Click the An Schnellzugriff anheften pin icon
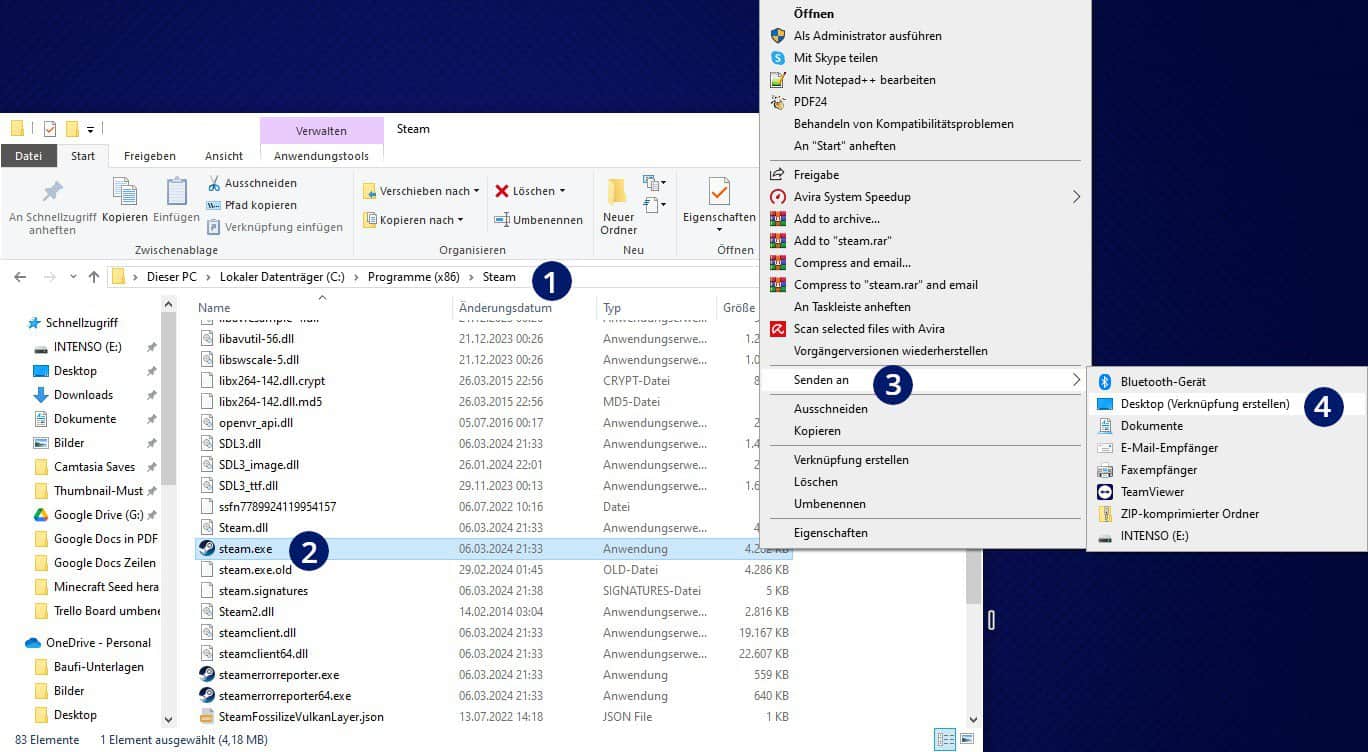This screenshot has width=1368, height=752. coord(52,191)
